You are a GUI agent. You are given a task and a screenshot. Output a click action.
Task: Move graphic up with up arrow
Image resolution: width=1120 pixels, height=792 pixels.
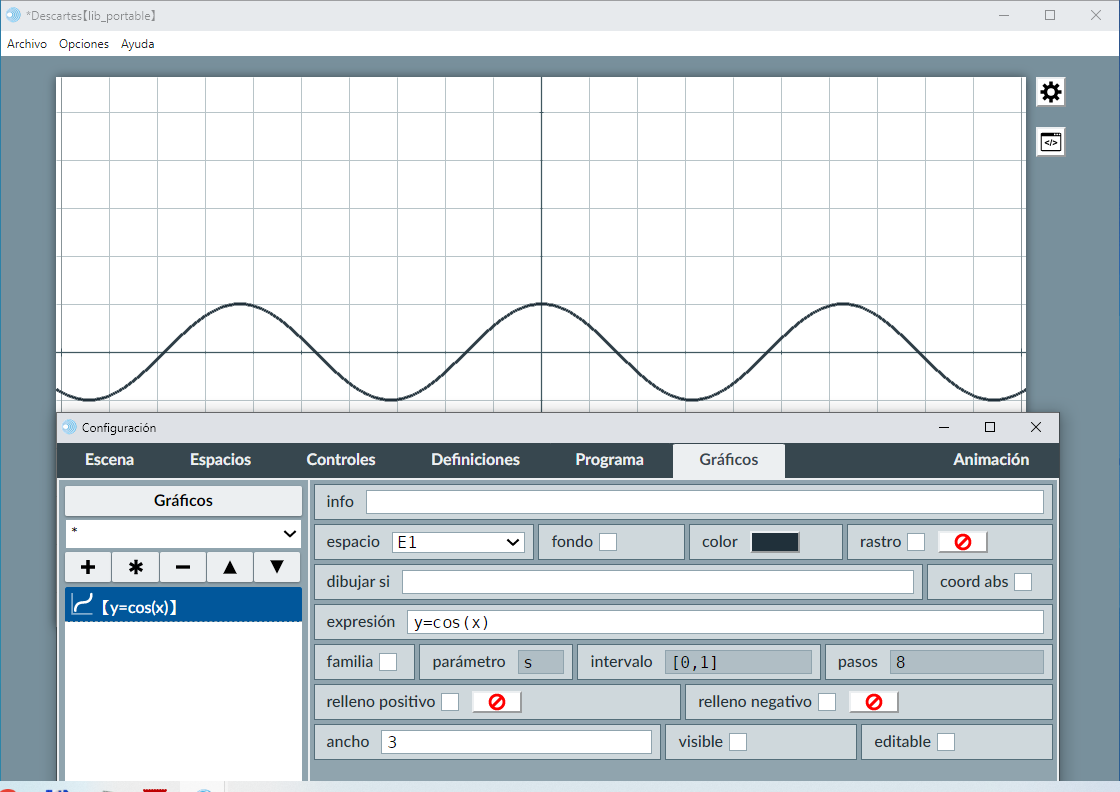(x=230, y=567)
